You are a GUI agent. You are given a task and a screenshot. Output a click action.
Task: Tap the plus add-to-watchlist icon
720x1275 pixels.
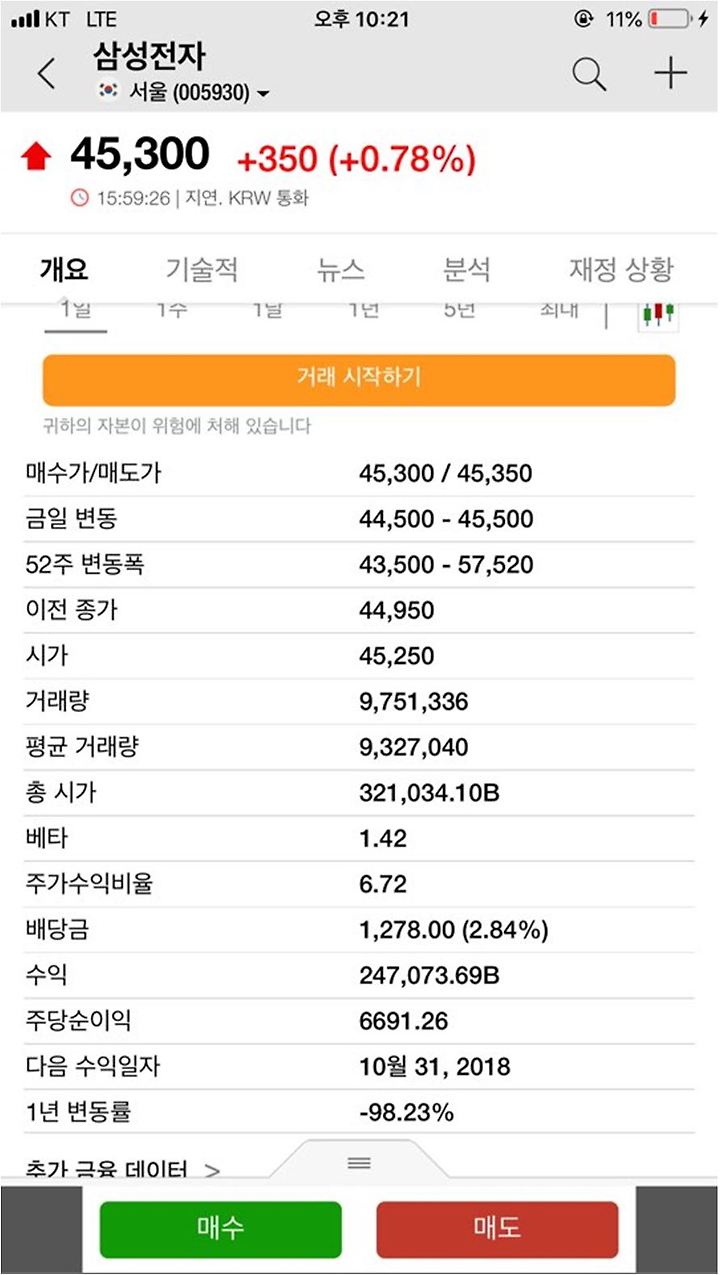pyautogui.click(x=670, y=74)
